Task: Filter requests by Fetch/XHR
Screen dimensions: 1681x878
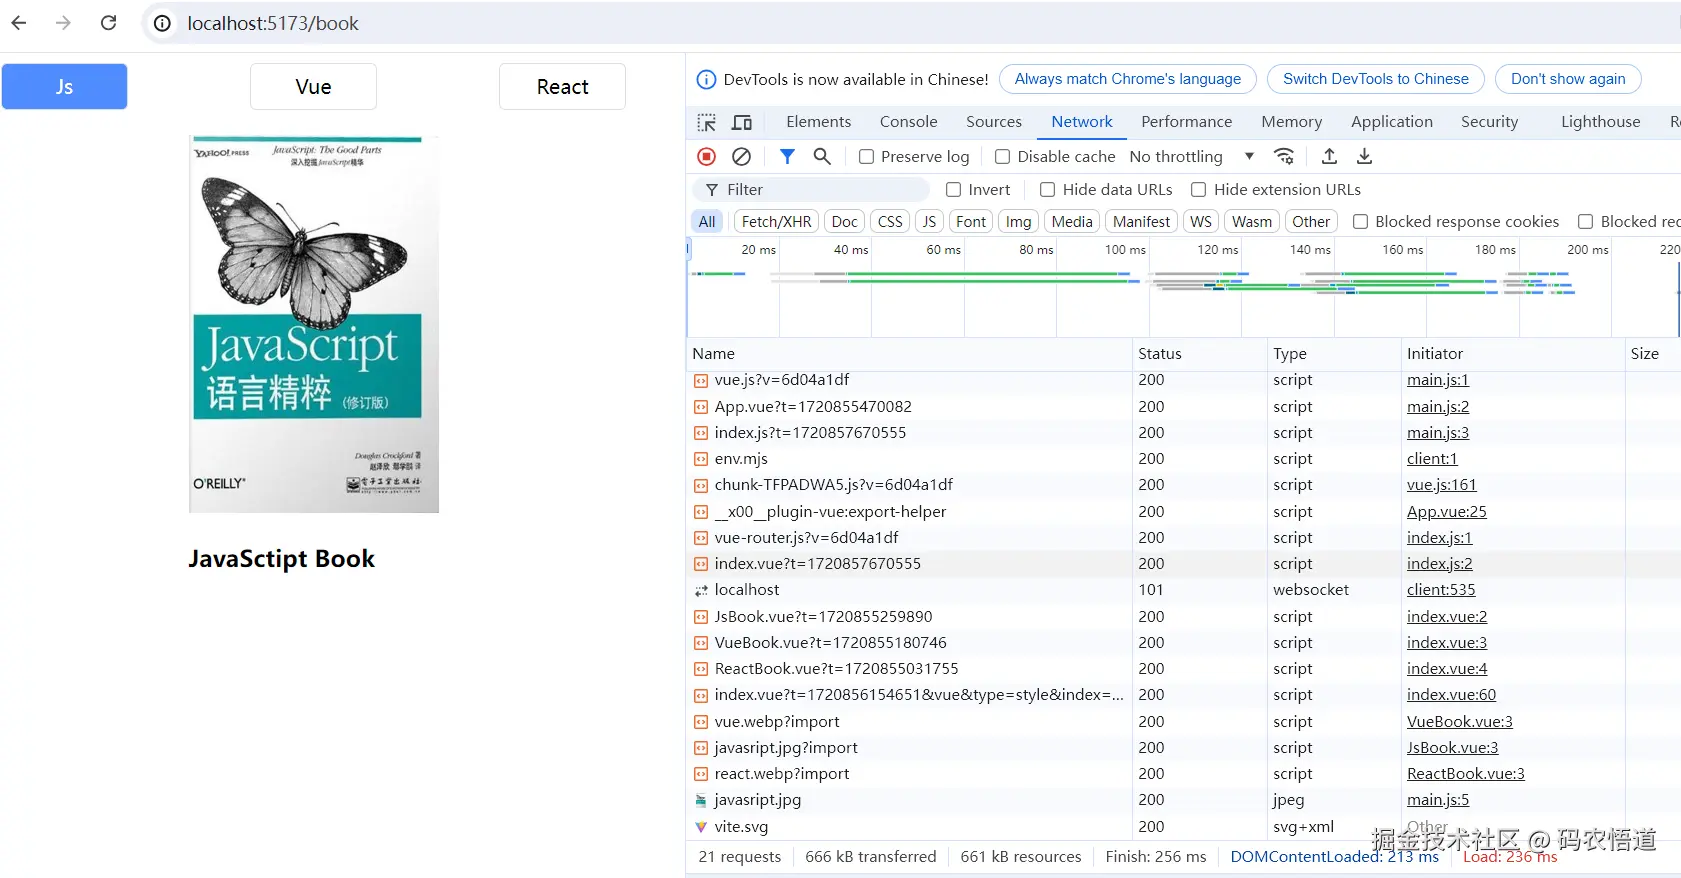Action: (x=776, y=222)
